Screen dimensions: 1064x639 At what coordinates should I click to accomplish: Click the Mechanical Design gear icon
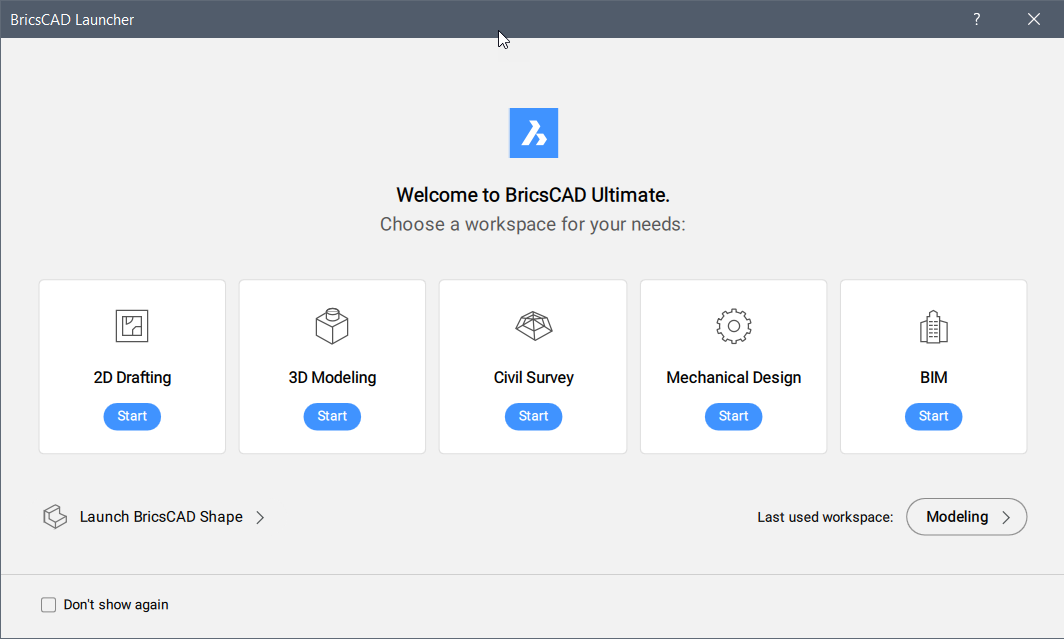point(733,326)
